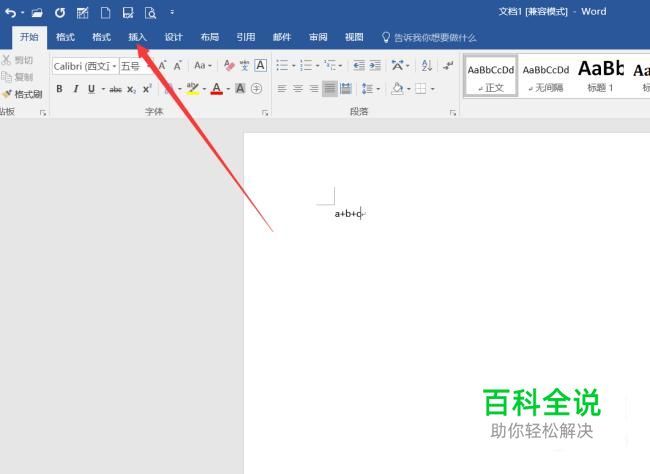Click the New blank document icon
The image size is (650, 474).
(104, 12)
